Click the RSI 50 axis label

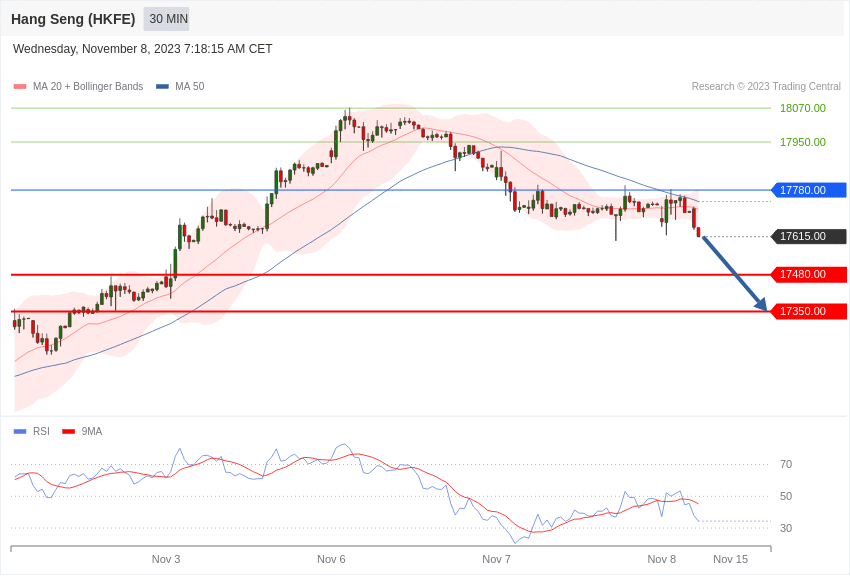point(786,496)
